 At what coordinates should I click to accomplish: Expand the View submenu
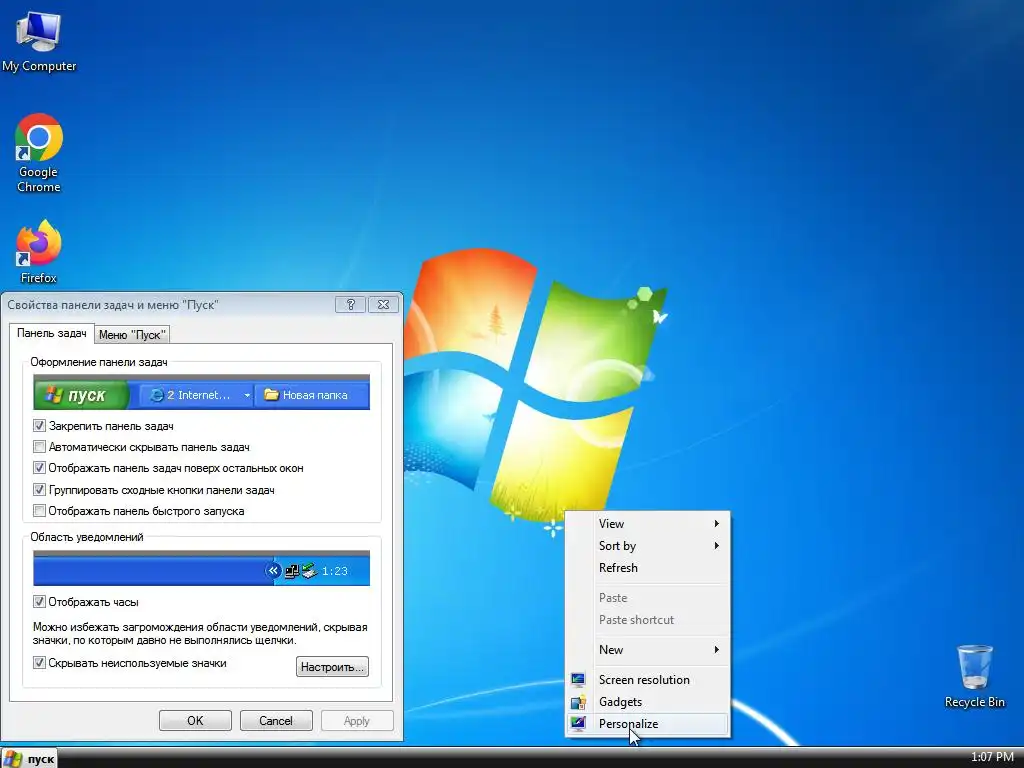(647, 524)
